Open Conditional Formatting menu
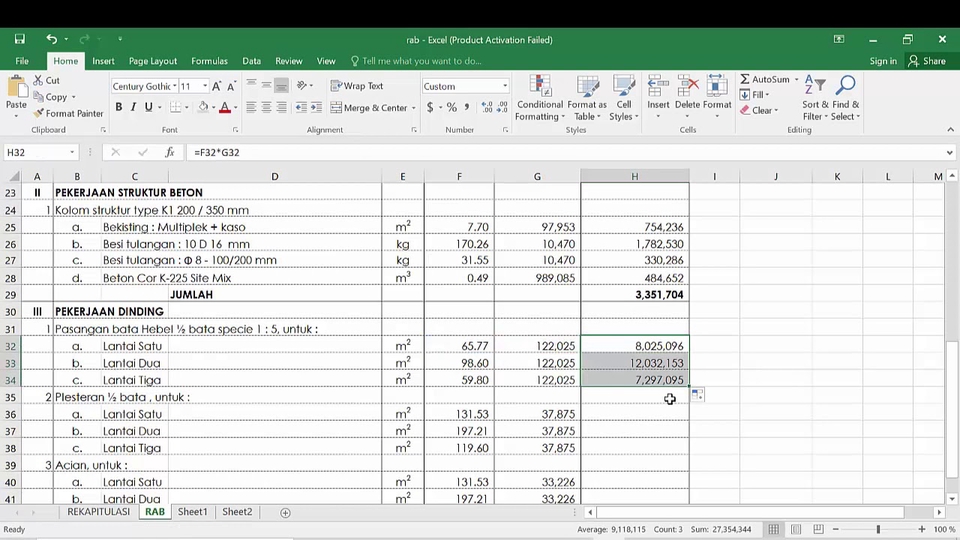 539,97
